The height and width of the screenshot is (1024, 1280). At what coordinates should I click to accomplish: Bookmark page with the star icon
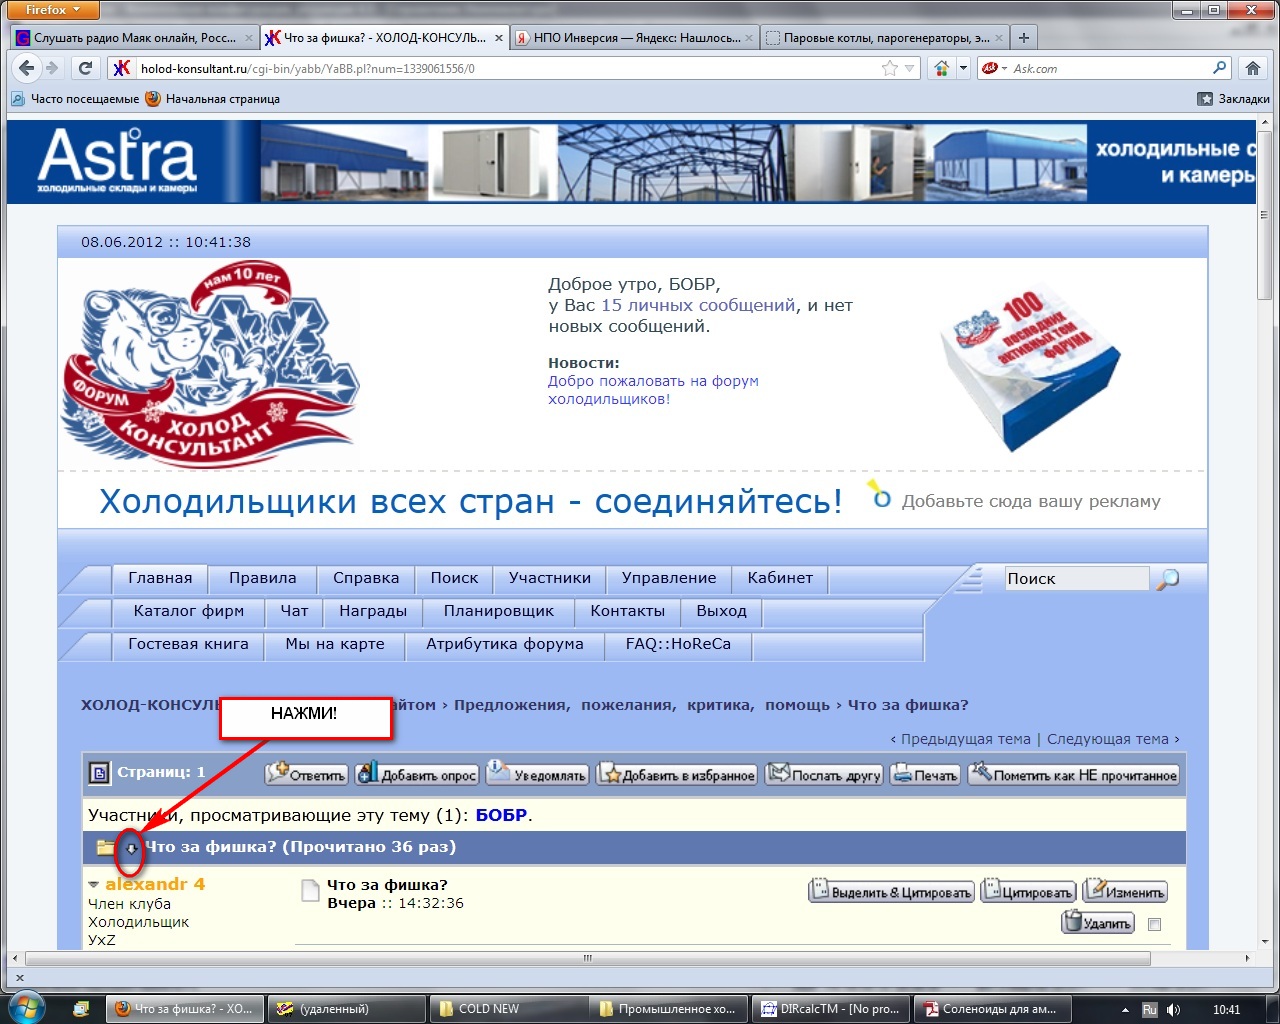(890, 68)
